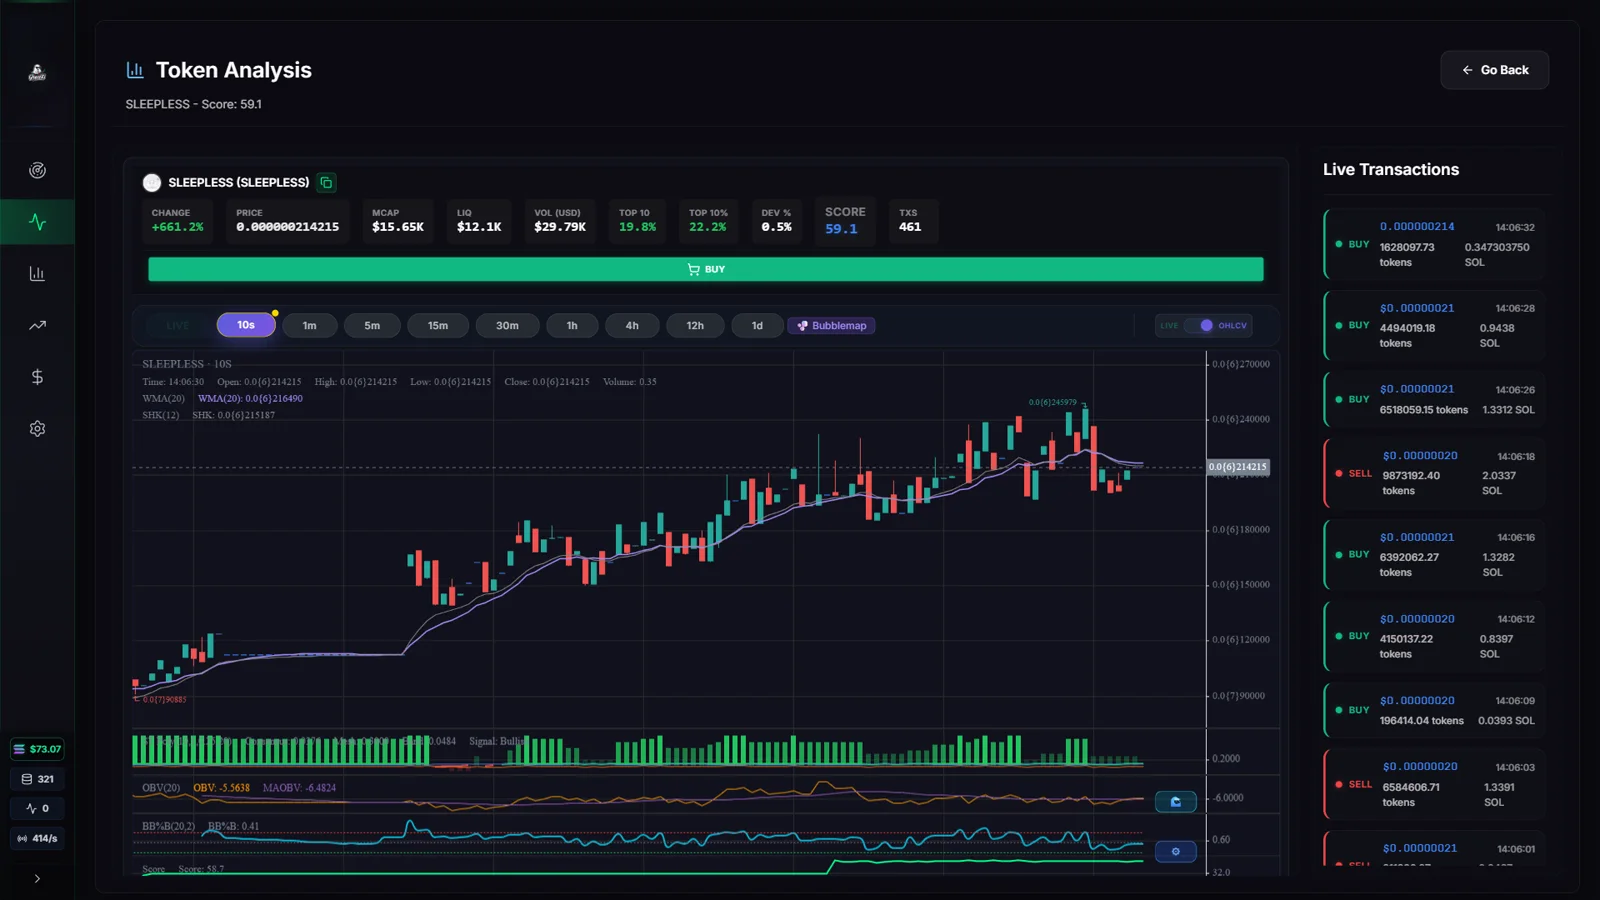Select the 30m timeframe tab

coord(507,326)
